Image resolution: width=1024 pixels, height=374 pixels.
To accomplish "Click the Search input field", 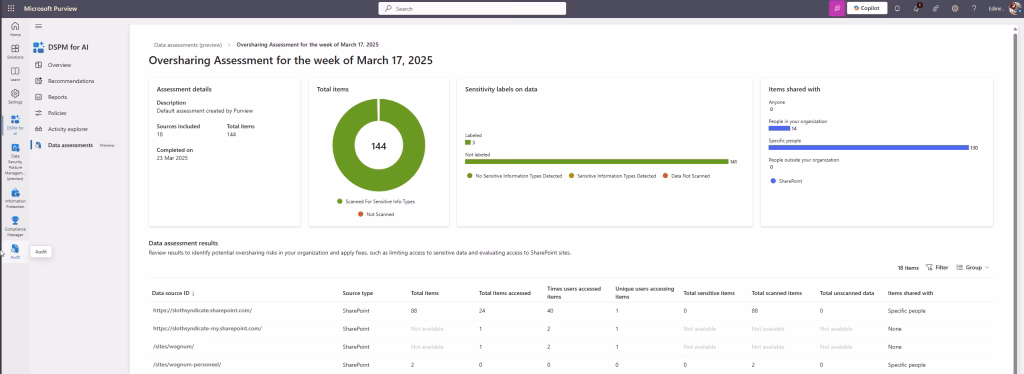I will pyautogui.click(x=472, y=8).
